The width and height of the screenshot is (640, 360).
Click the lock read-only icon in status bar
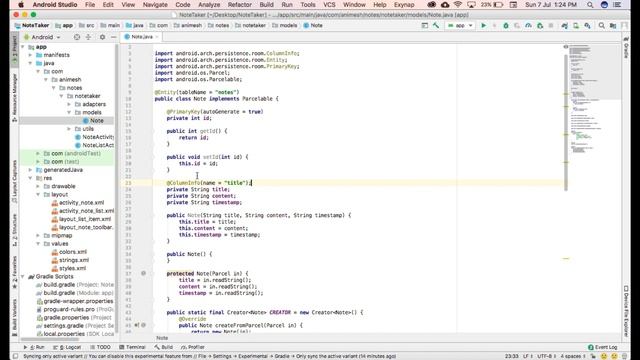coord(593,356)
